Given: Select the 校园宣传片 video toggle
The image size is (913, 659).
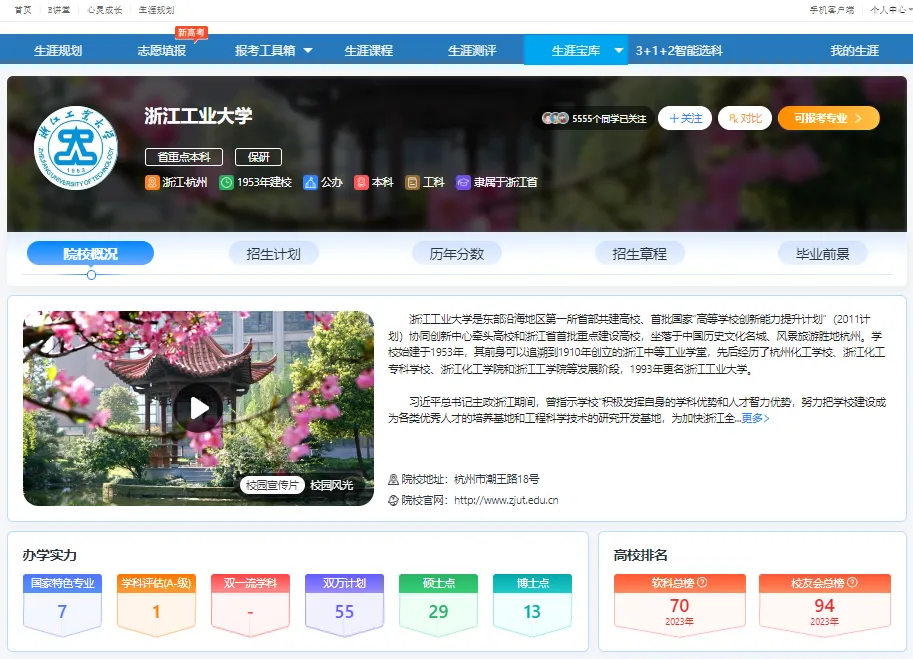Looking at the screenshot, I should (272, 485).
